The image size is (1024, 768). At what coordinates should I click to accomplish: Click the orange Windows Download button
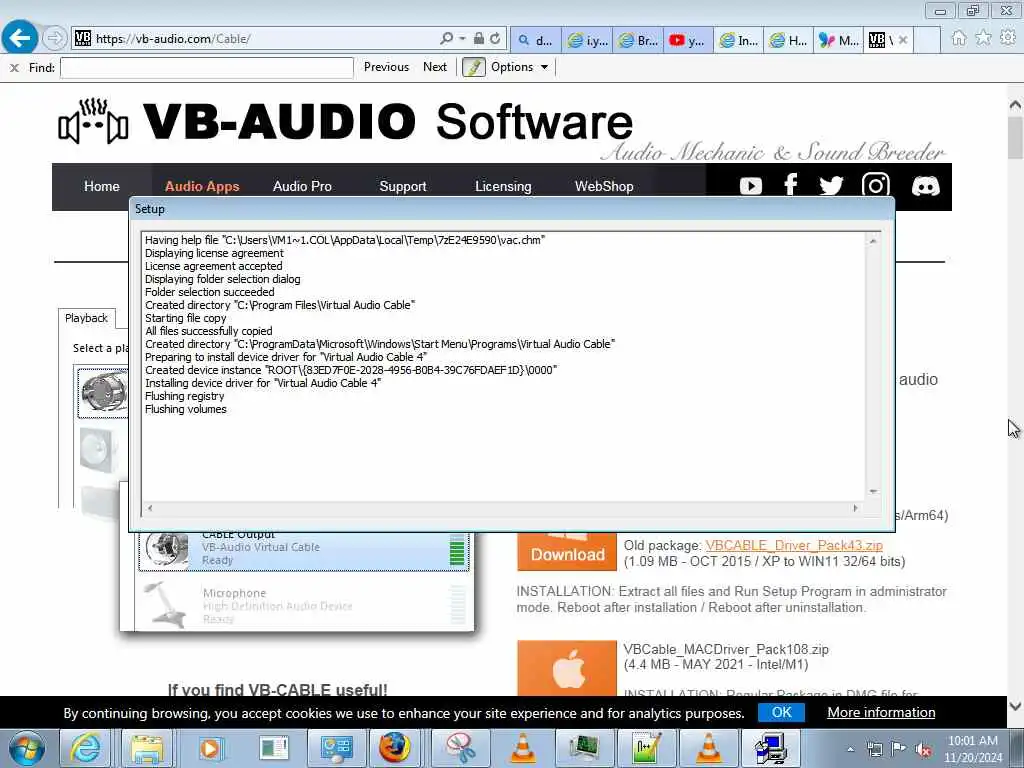(567, 552)
